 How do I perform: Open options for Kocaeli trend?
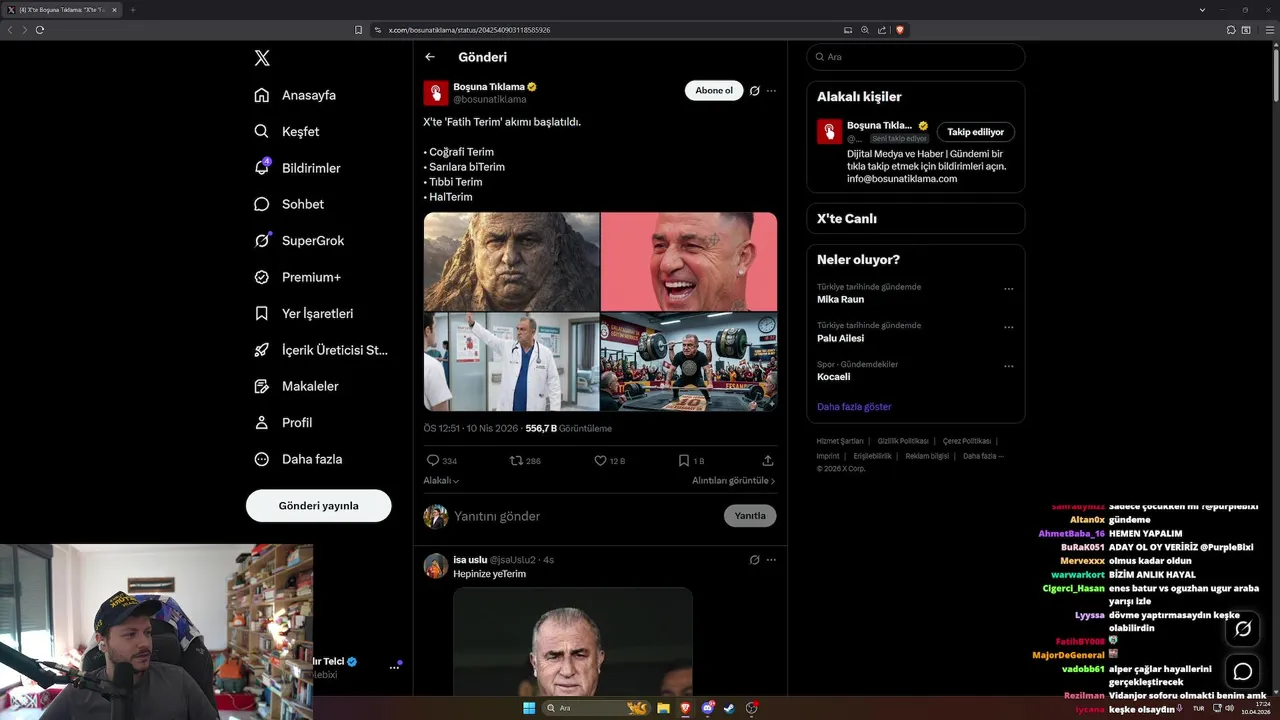pos(1008,366)
